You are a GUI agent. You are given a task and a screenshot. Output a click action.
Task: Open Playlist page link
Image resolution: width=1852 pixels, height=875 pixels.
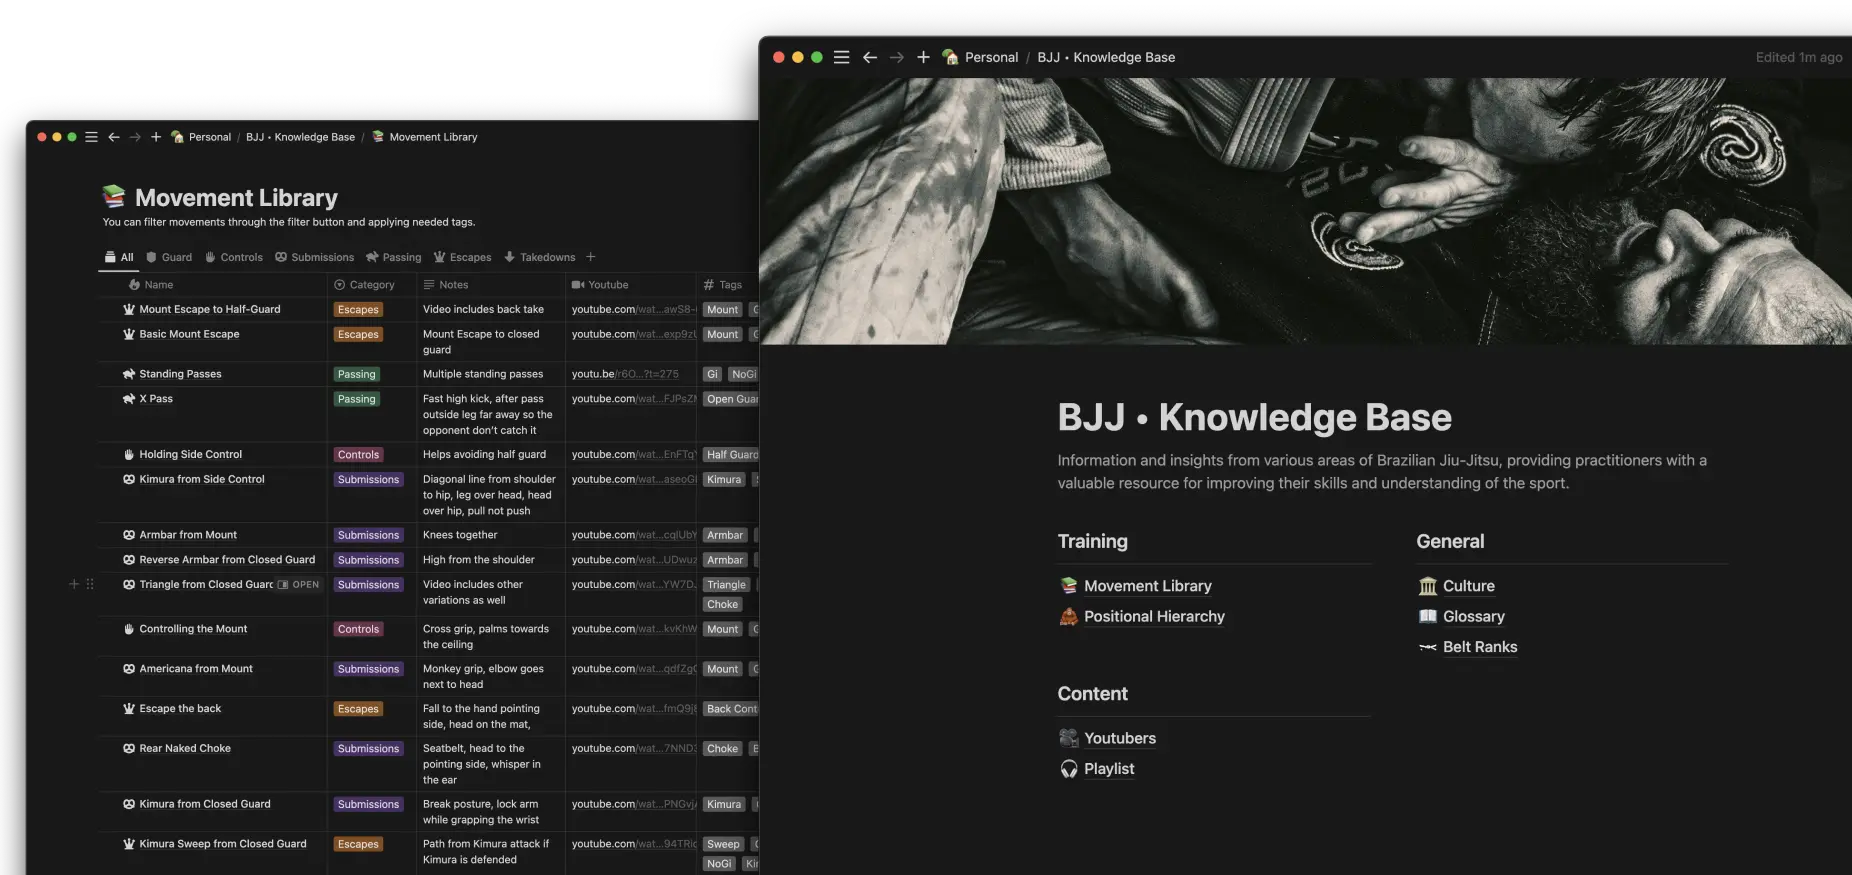tap(1109, 769)
